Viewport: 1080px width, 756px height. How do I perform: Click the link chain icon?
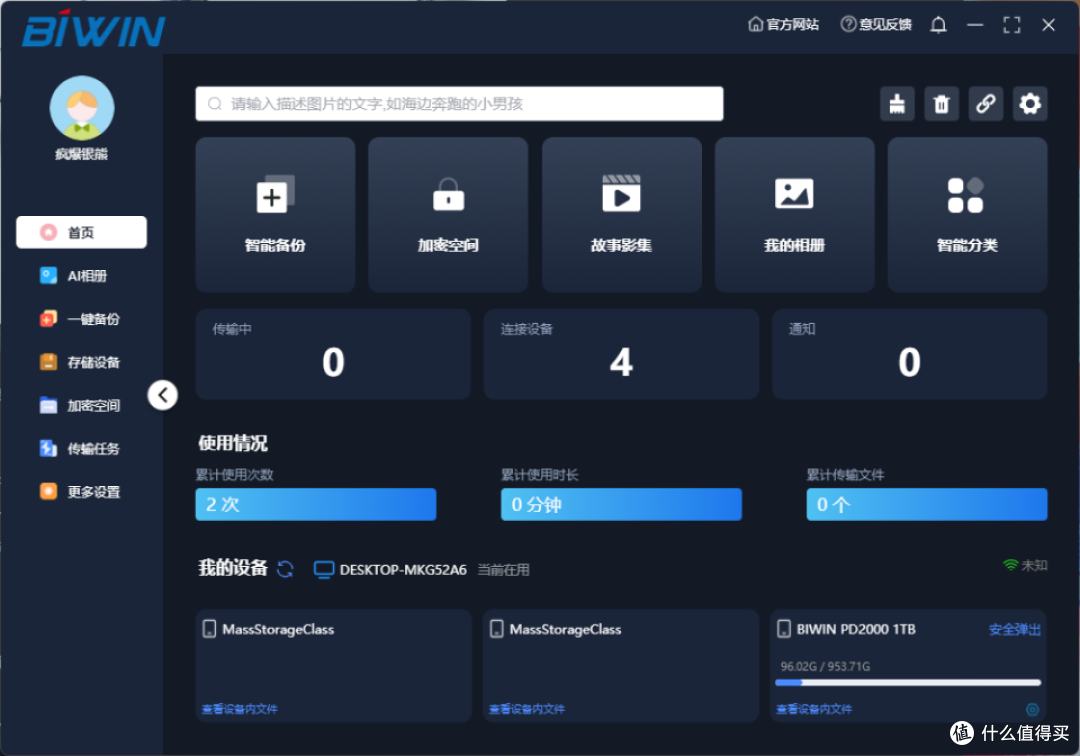tap(986, 104)
